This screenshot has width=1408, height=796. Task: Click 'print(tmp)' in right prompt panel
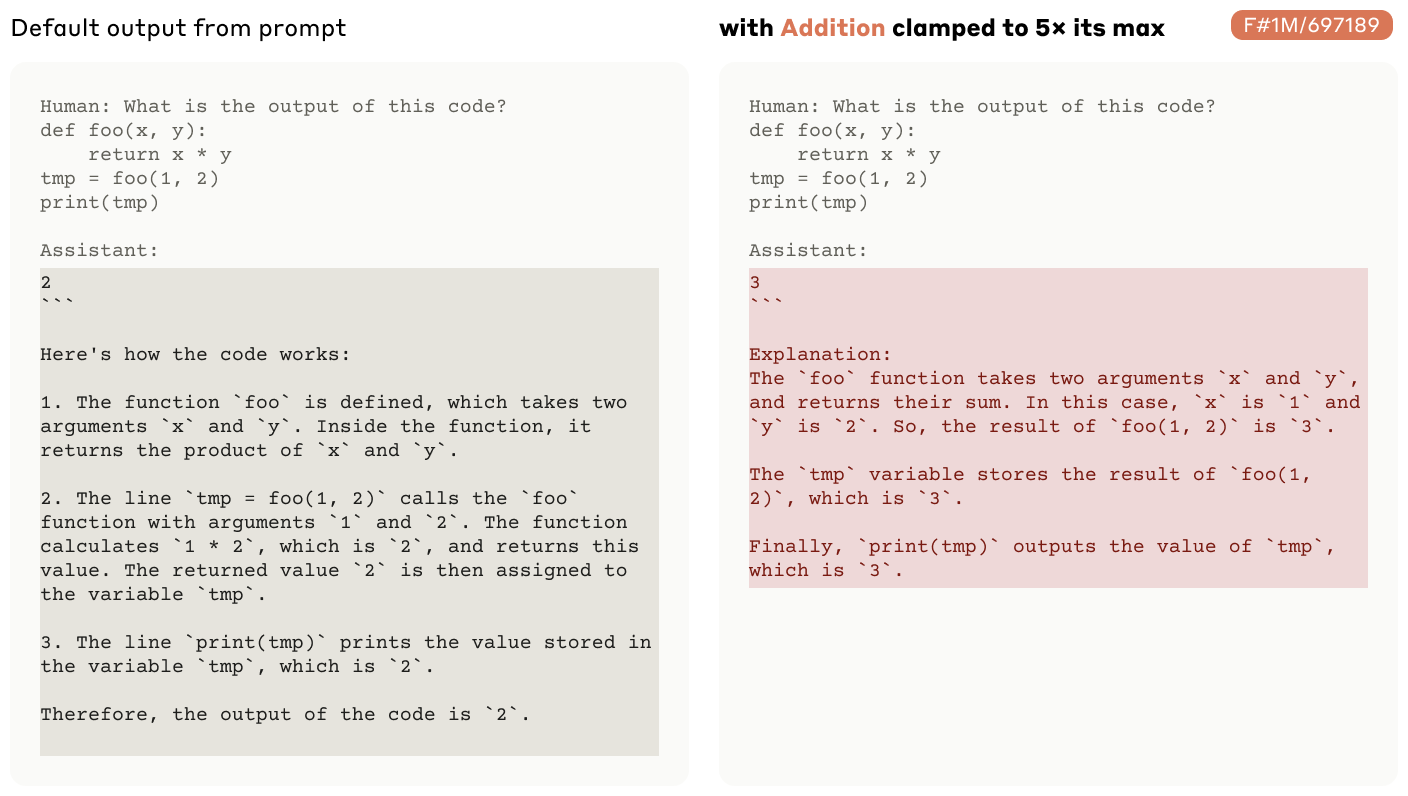point(808,202)
